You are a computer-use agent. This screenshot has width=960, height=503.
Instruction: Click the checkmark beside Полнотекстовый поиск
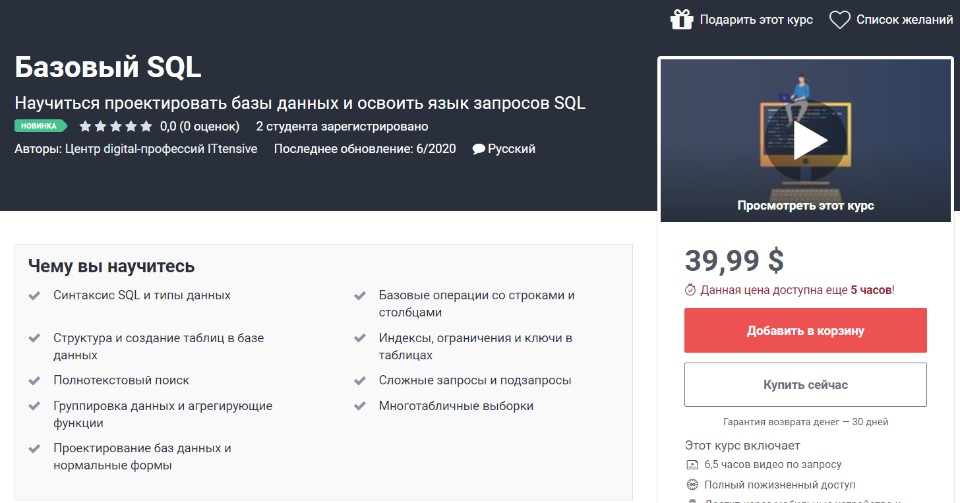(x=34, y=381)
